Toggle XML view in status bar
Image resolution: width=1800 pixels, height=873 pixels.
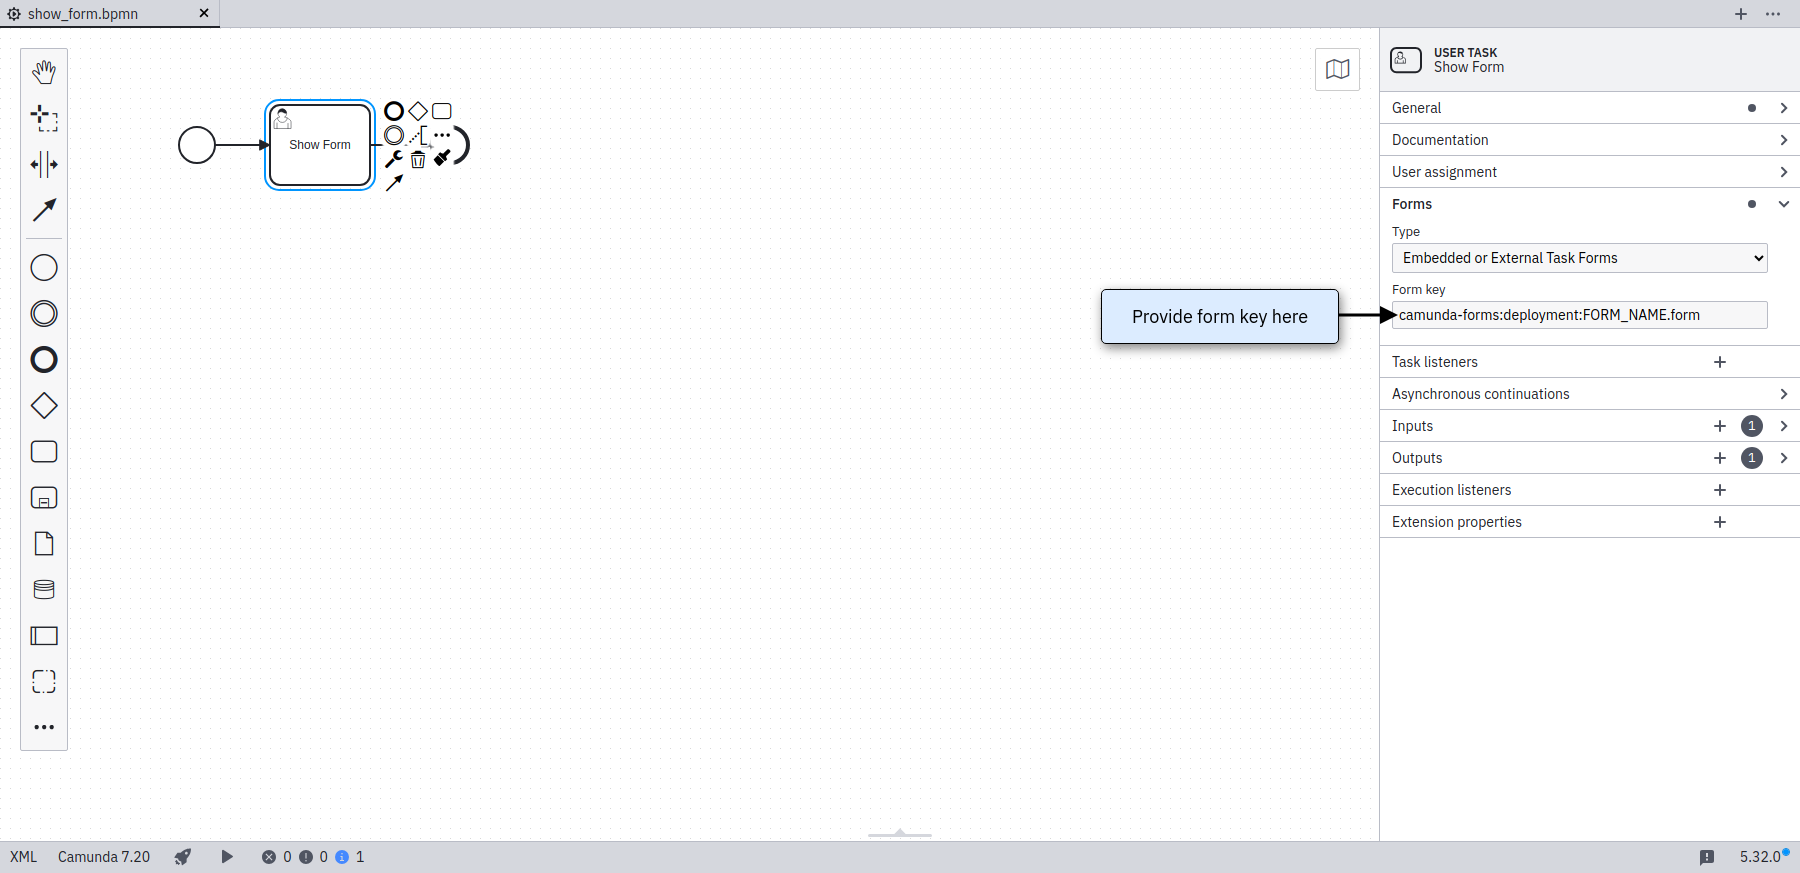[24, 857]
